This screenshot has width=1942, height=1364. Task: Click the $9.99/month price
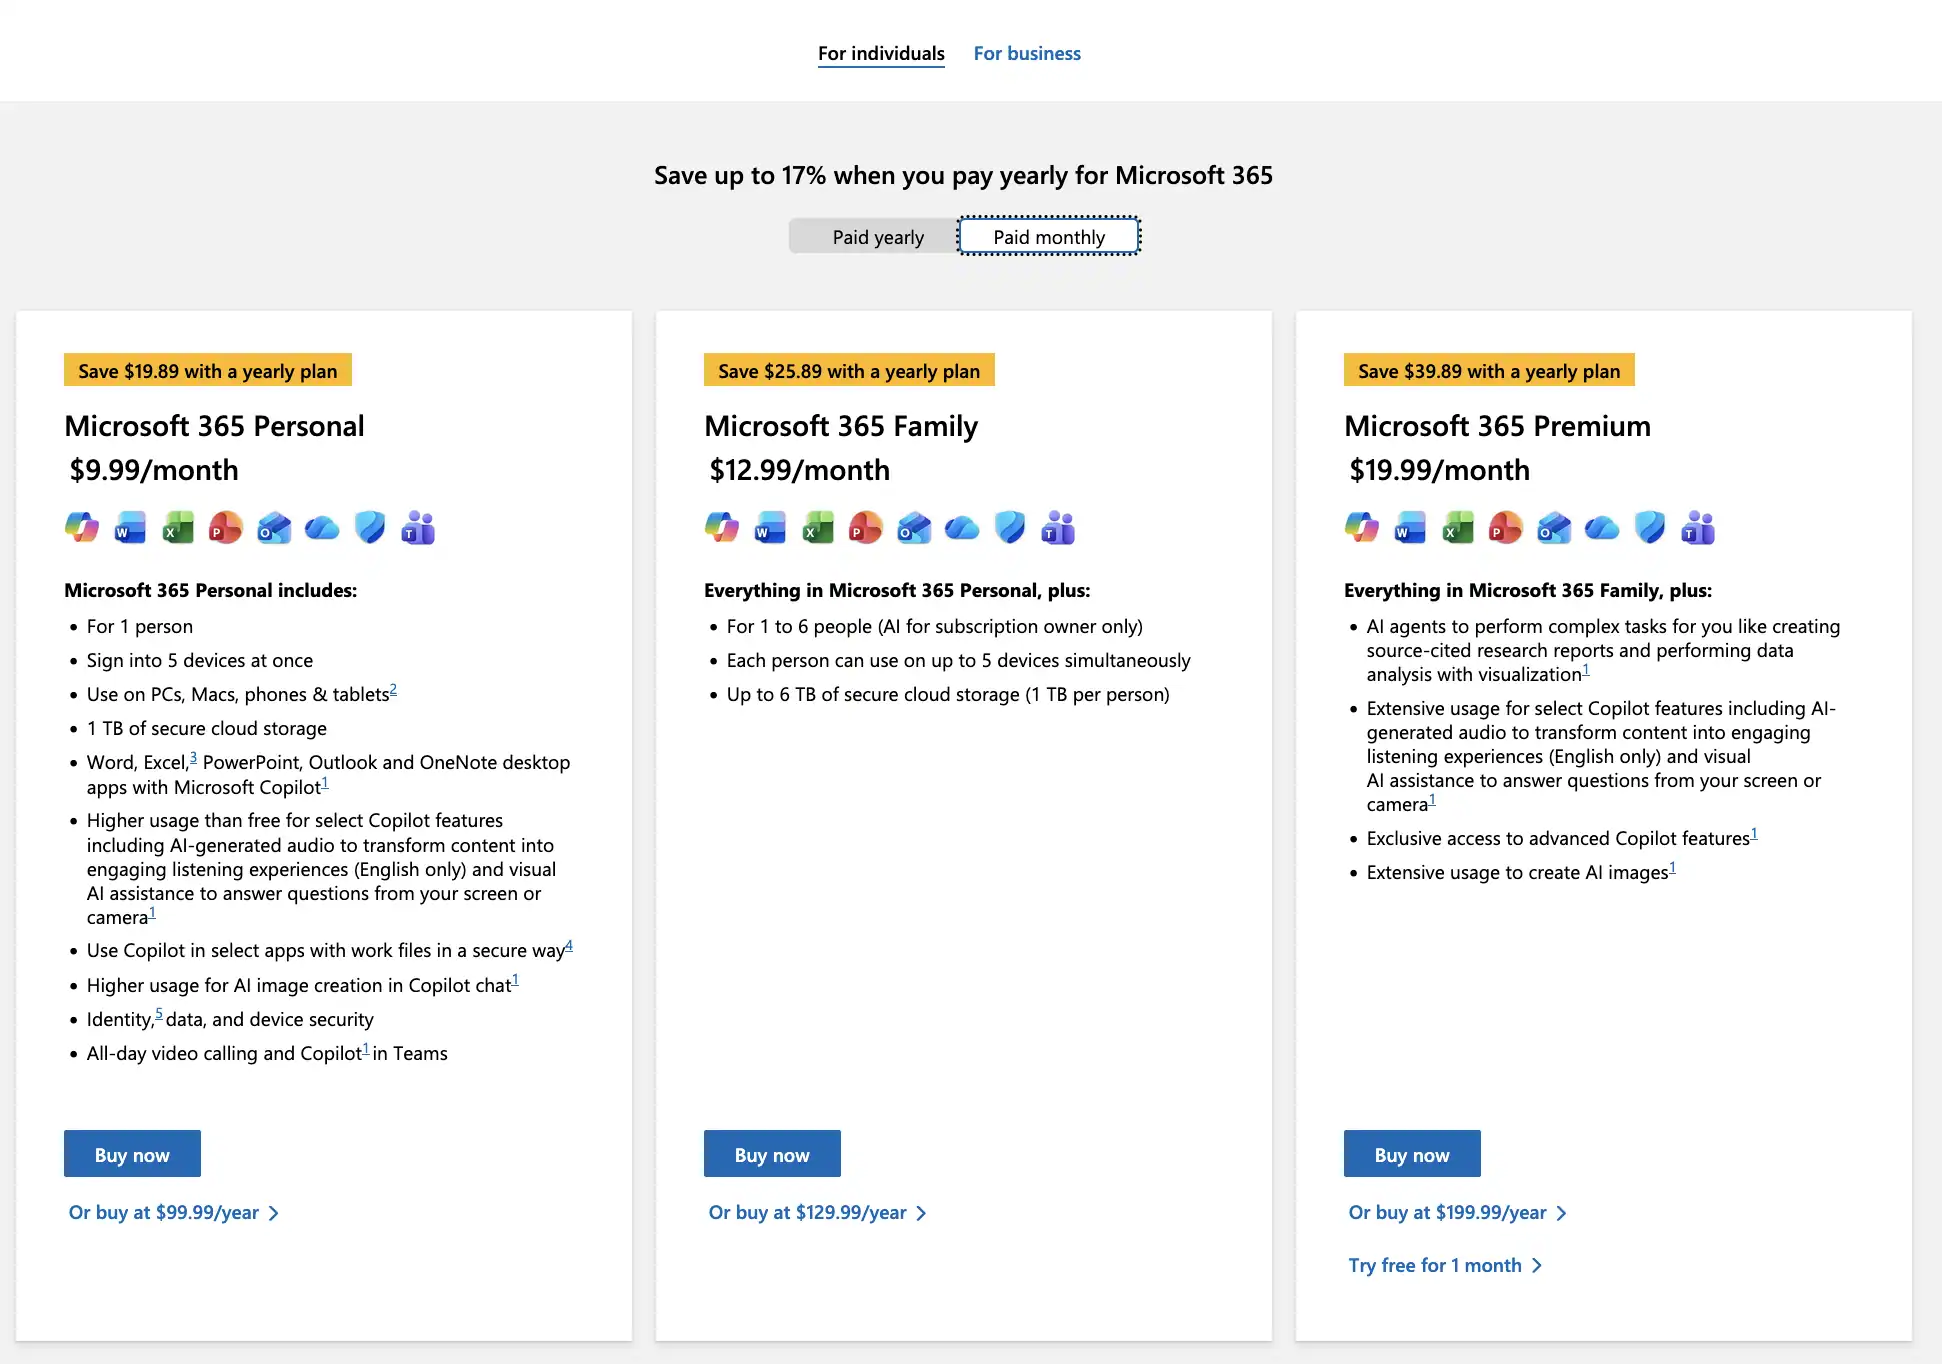(154, 470)
